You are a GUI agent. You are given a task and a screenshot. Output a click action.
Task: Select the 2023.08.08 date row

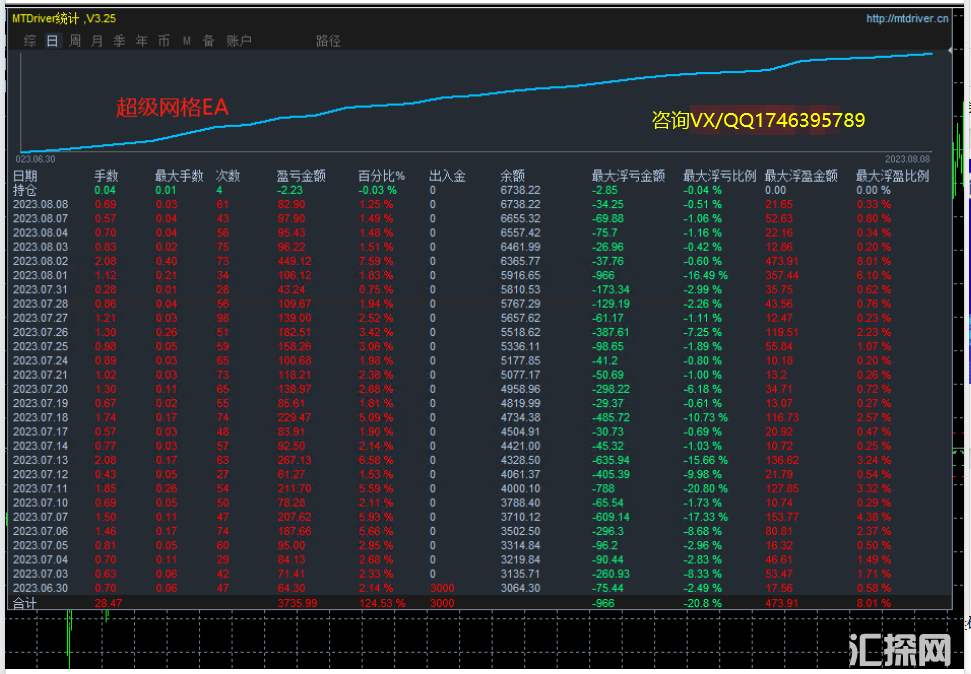pos(40,204)
